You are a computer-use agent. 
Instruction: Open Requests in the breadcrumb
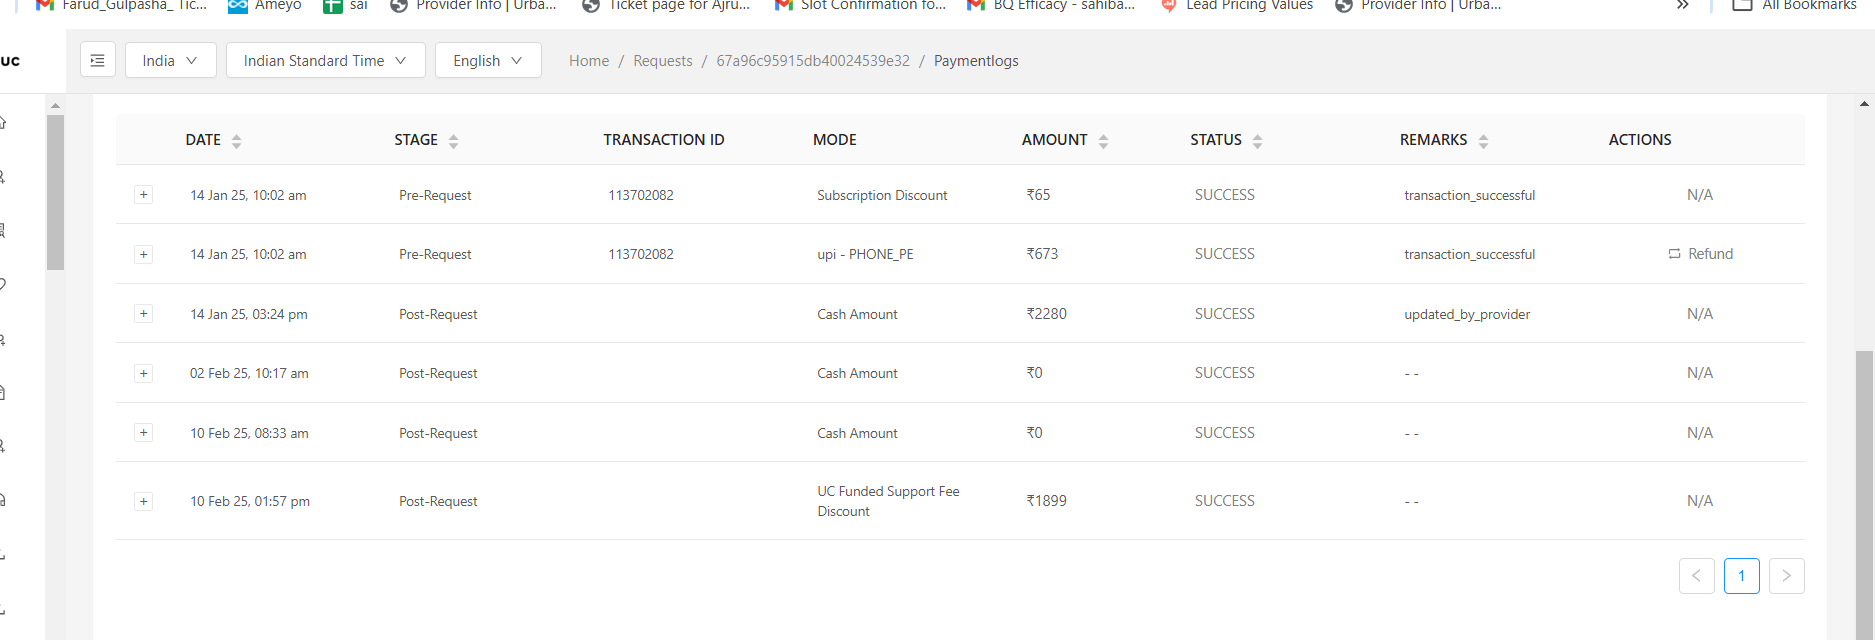tap(662, 61)
